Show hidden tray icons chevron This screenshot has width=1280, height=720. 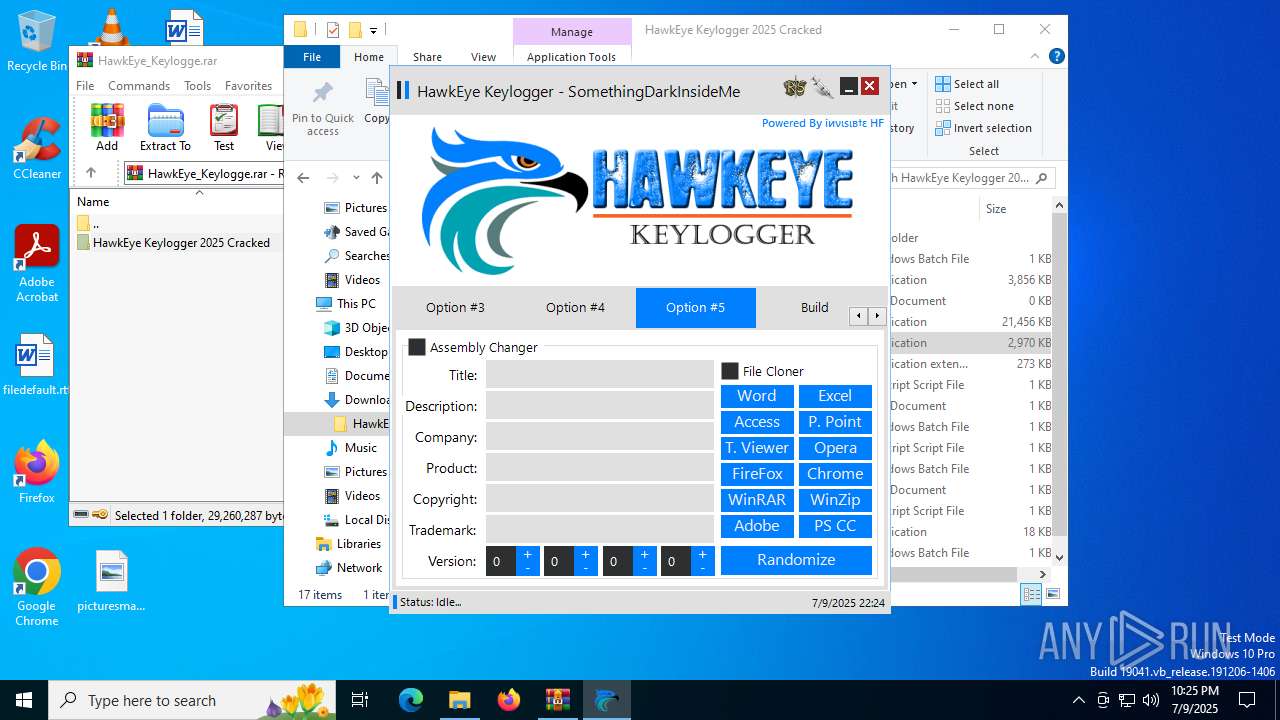[x=1078, y=700]
